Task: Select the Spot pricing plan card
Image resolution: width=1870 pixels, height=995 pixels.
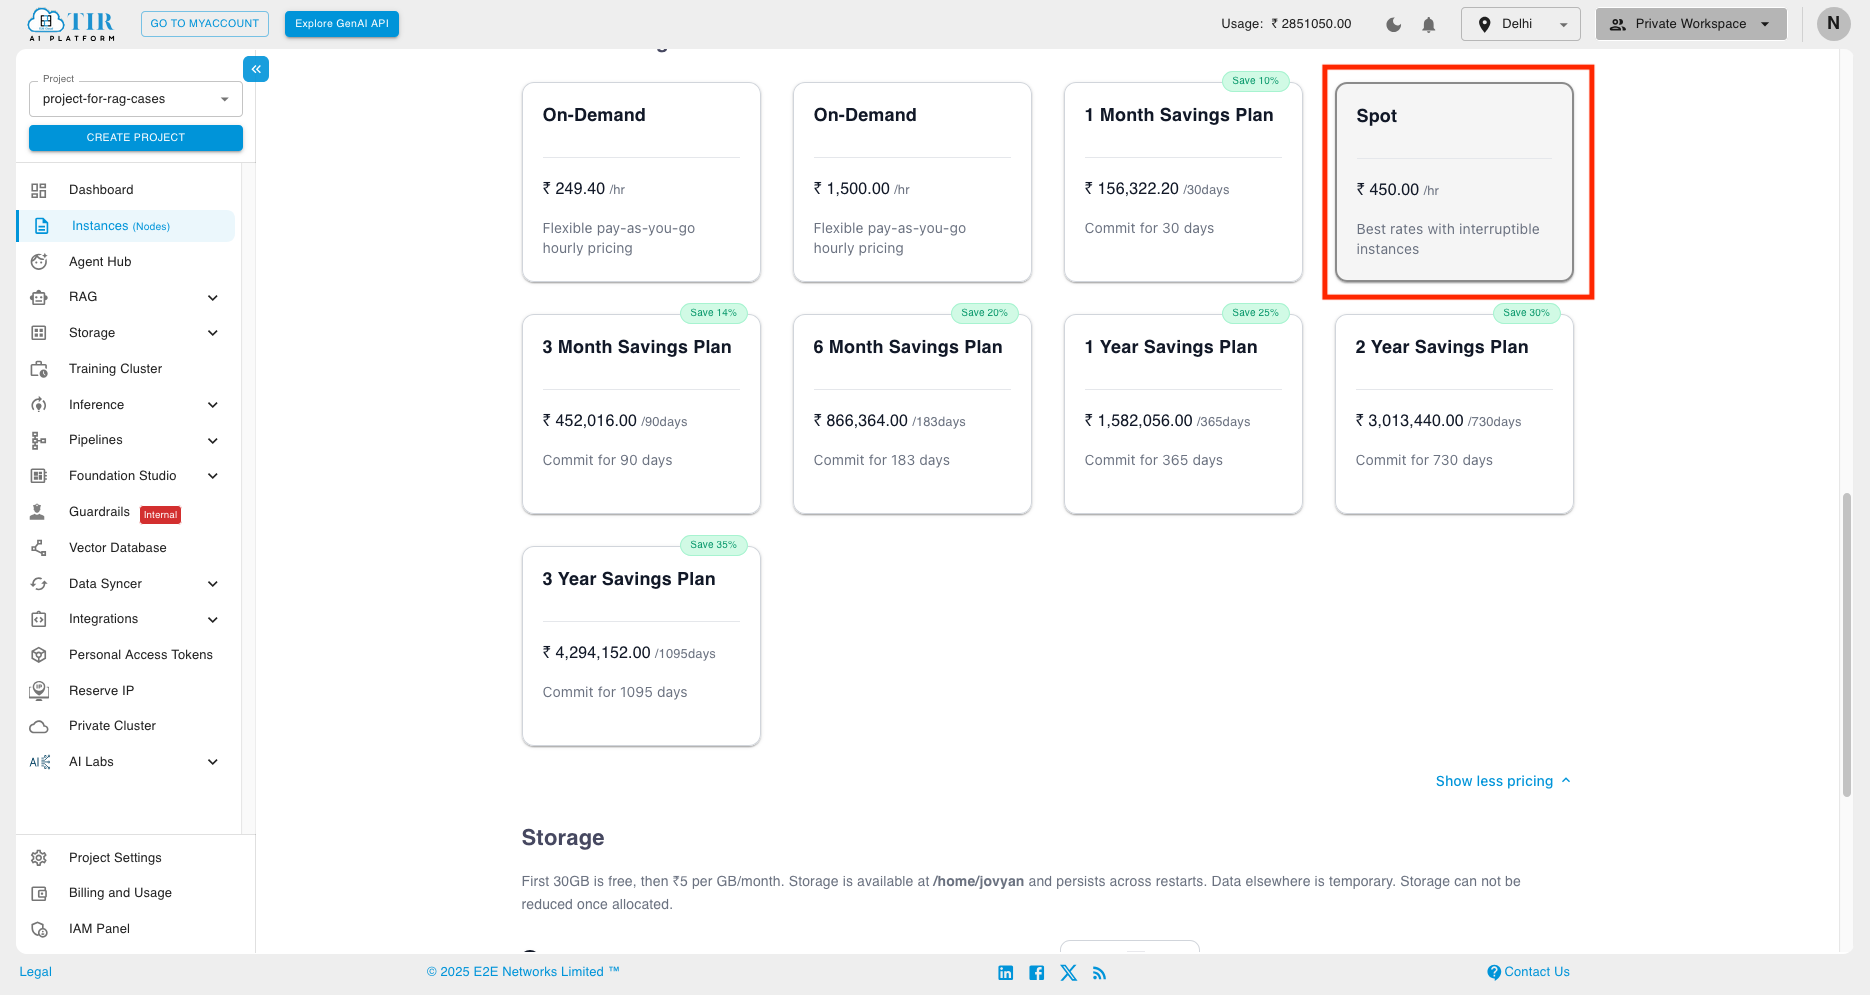Action: point(1453,182)
